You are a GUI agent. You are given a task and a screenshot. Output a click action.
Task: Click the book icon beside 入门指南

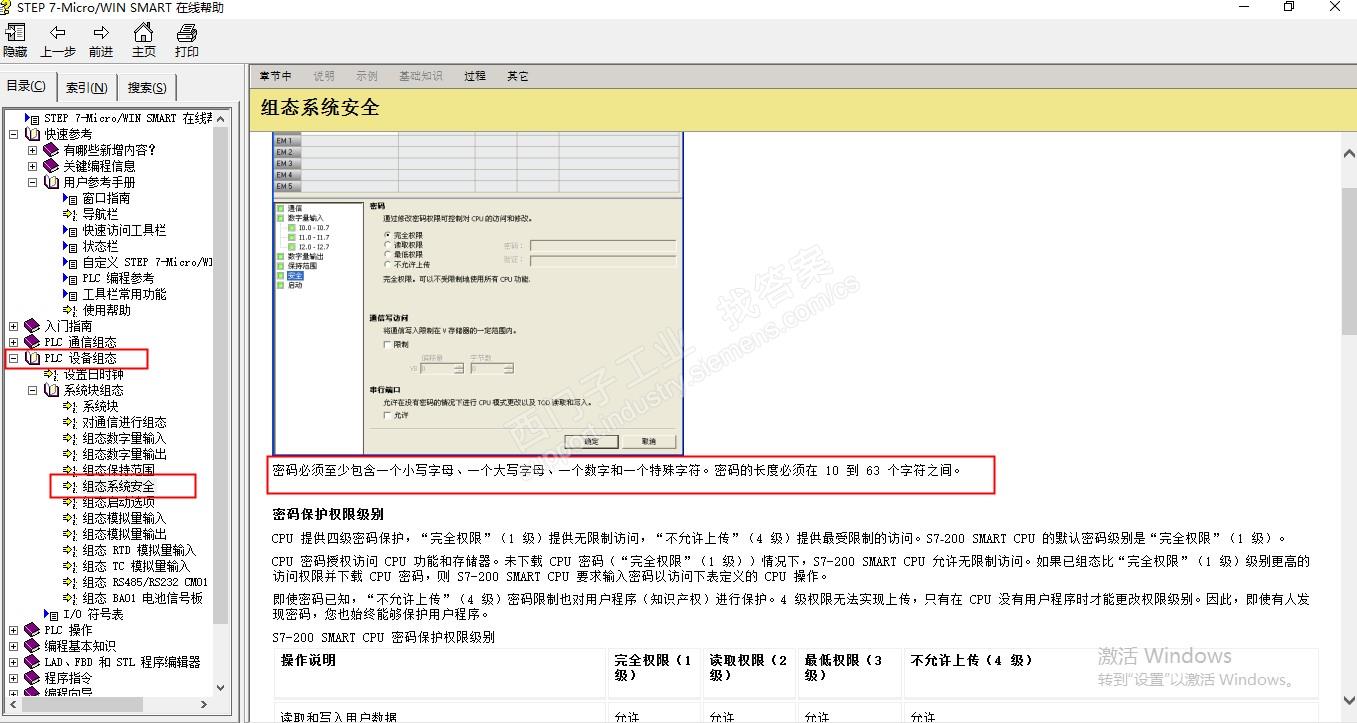coord(33,326)
